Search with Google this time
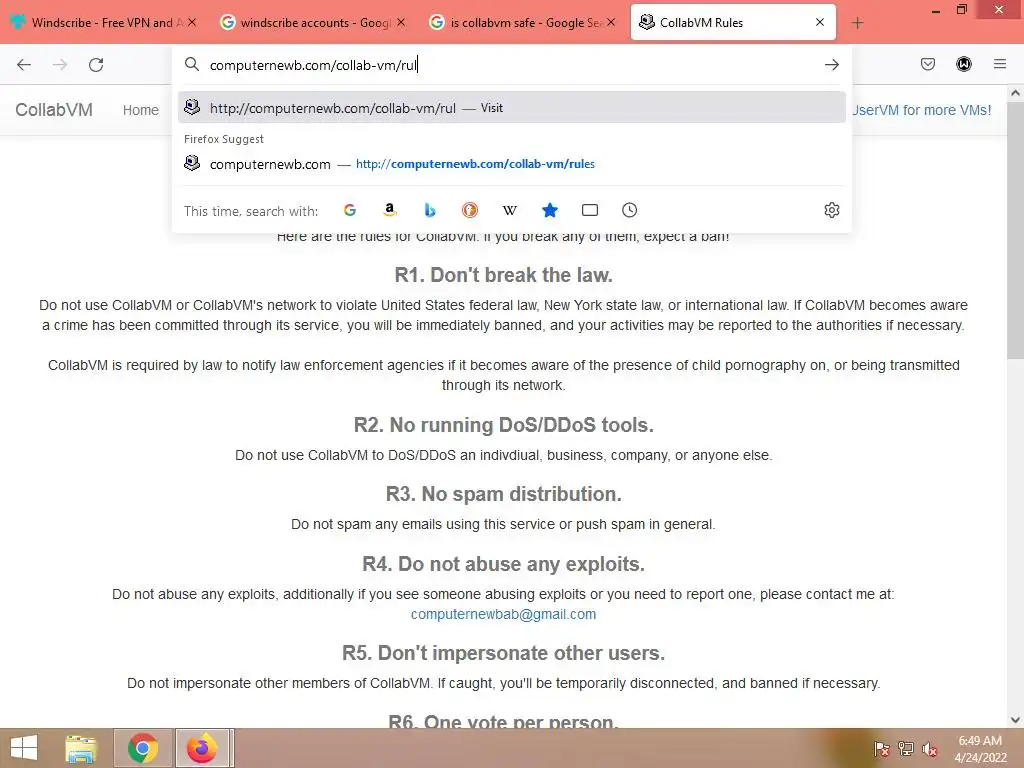The width and height of the screenshot is (1024, 768). (x=350, y=210)
